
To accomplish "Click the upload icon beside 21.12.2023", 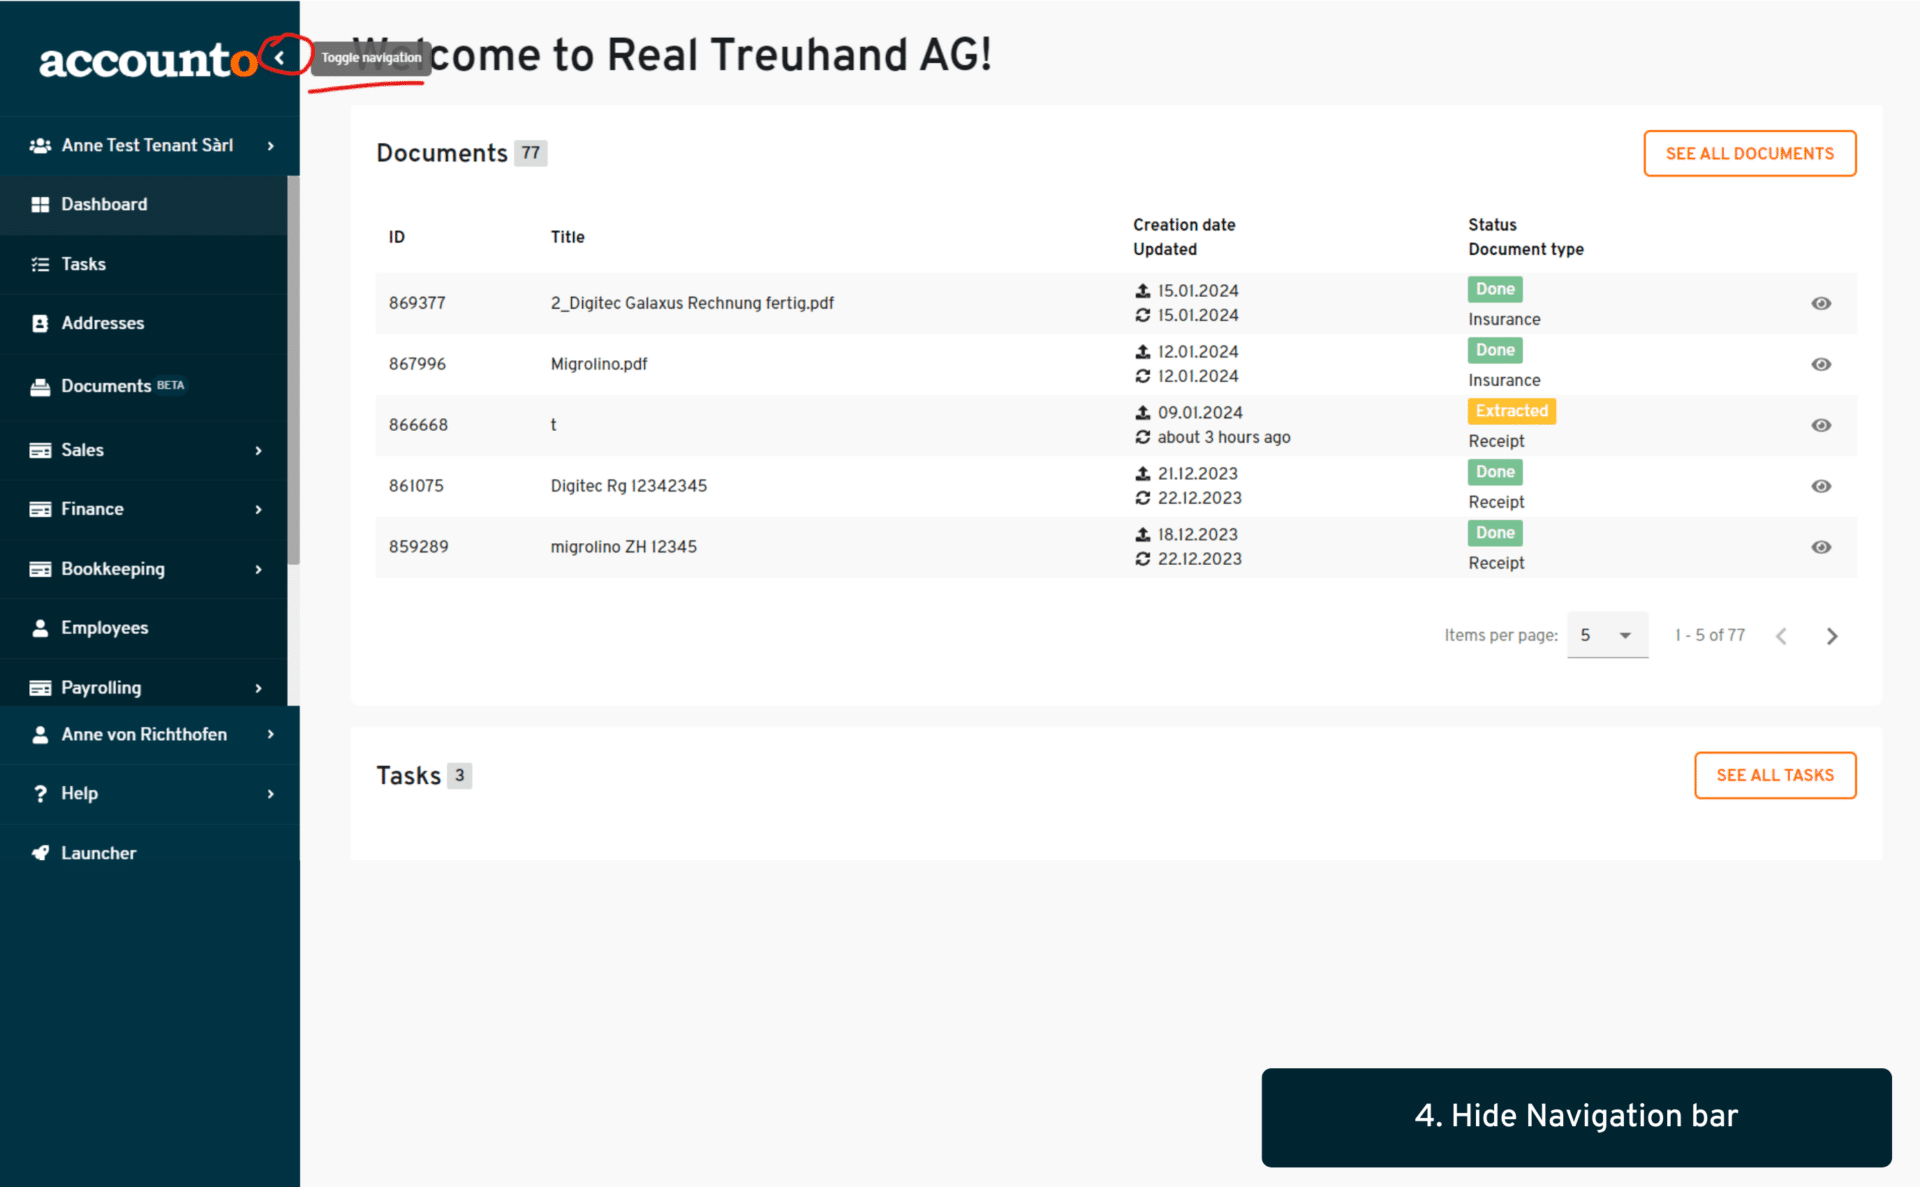I will 1143,474.
